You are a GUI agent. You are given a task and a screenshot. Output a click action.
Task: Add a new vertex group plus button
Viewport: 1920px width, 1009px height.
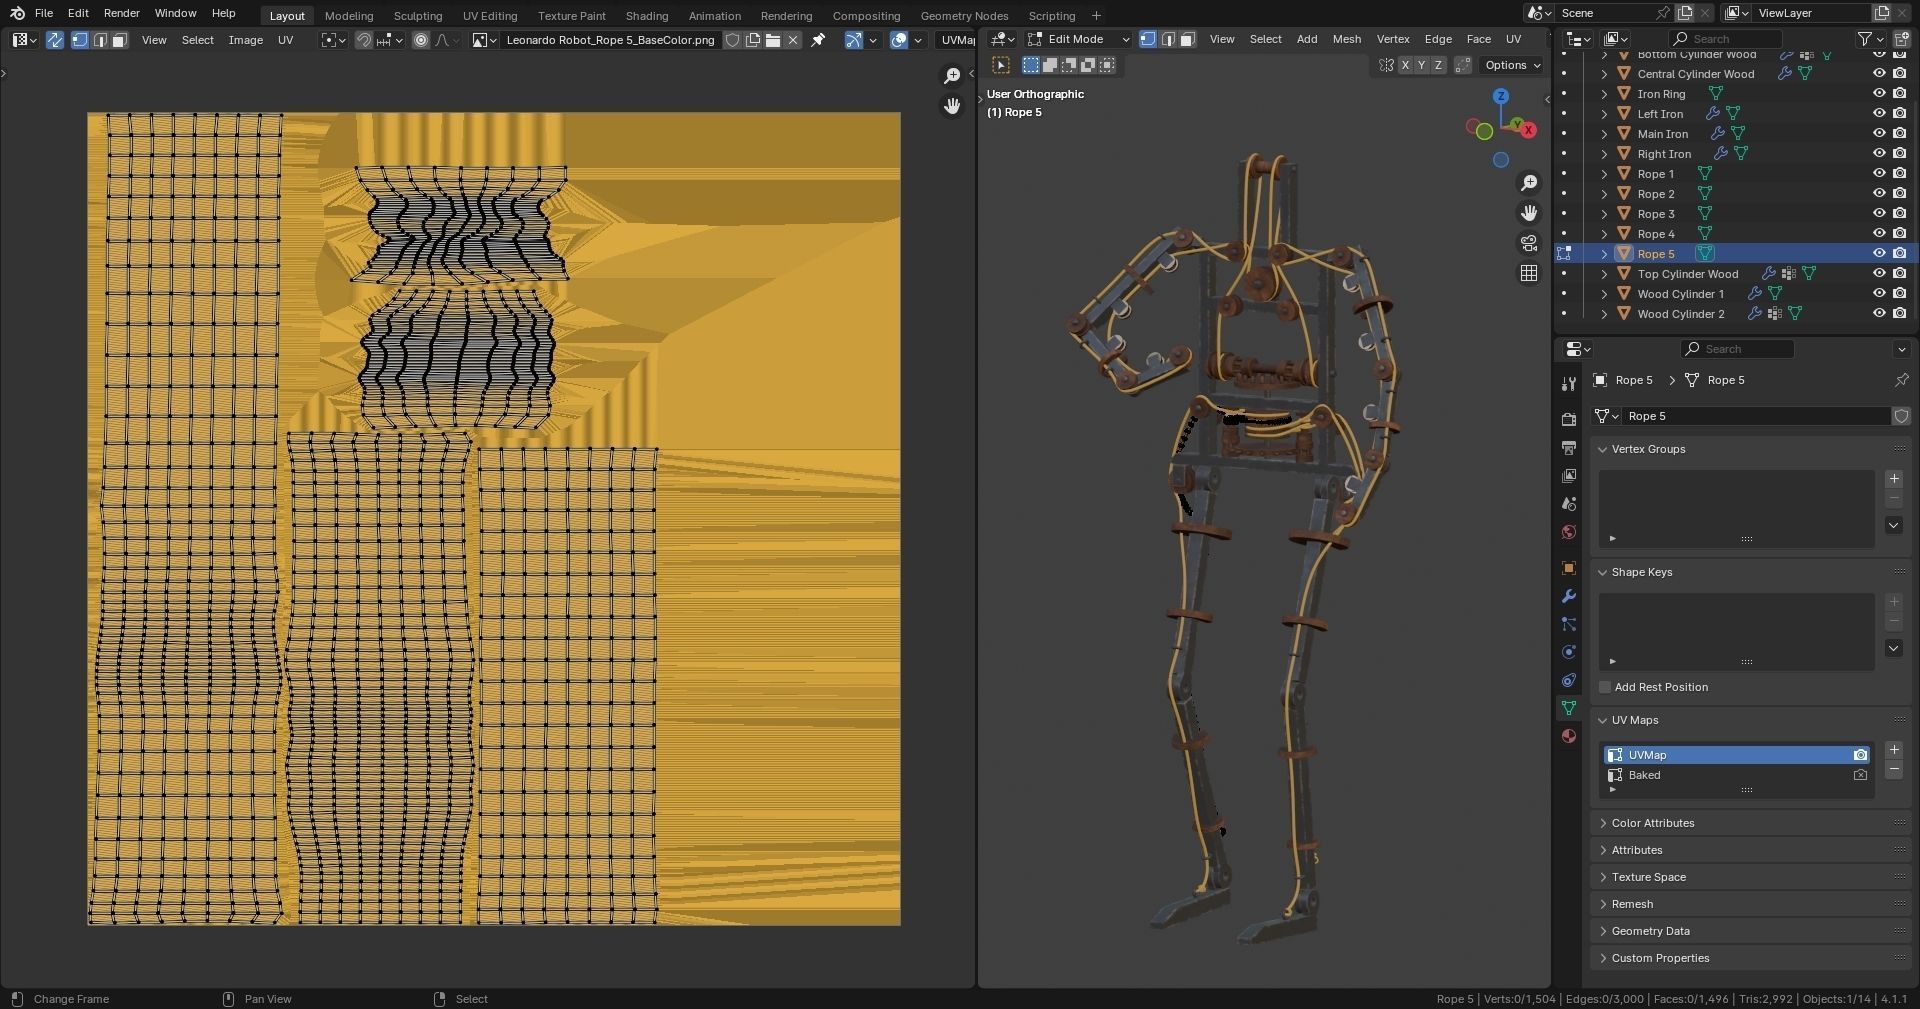point(1893,479)
